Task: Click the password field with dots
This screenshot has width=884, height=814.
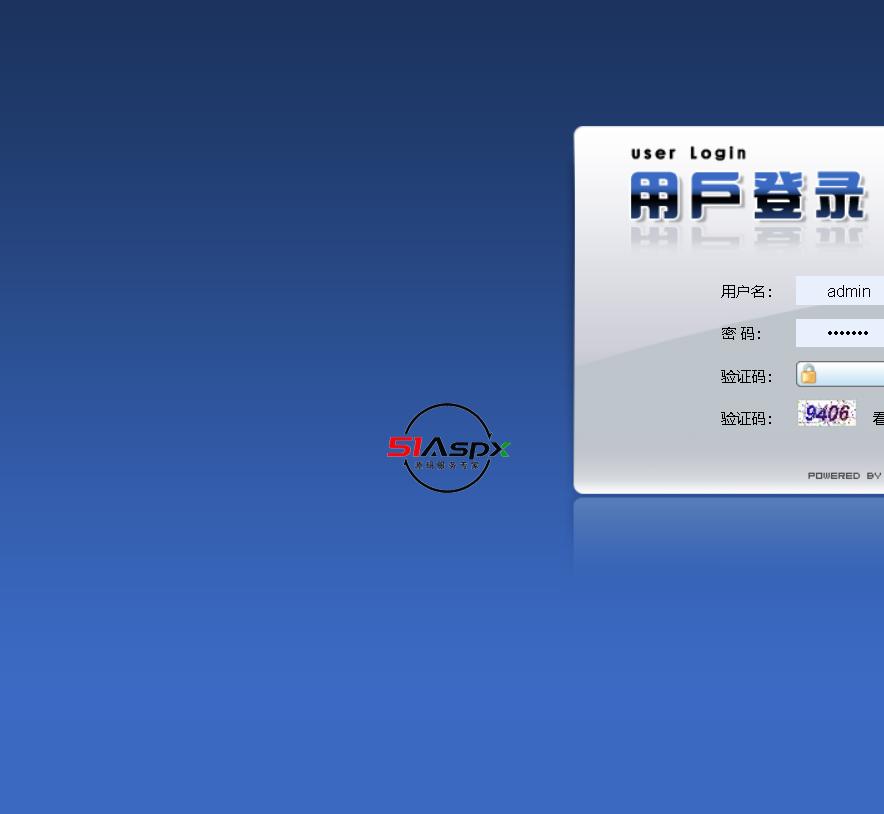Action: pyautogui.click(x=840, y=333)
